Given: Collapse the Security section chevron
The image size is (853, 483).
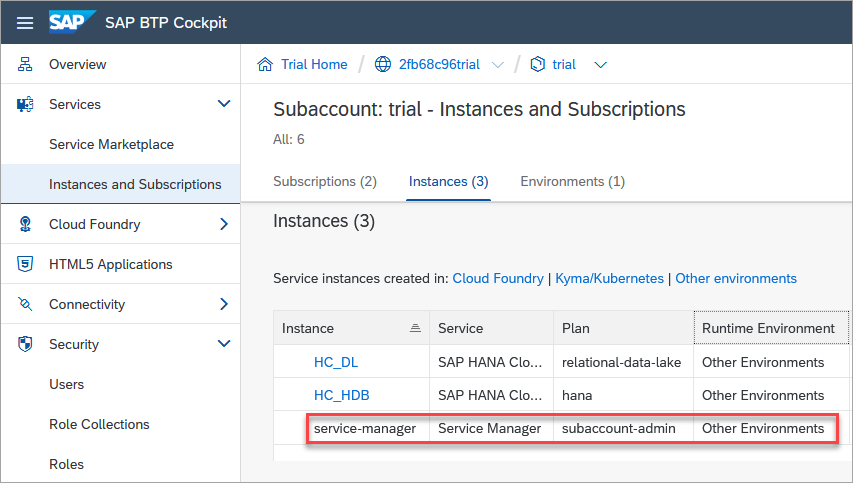Looking at the screenshot, I should pos(224,343).
